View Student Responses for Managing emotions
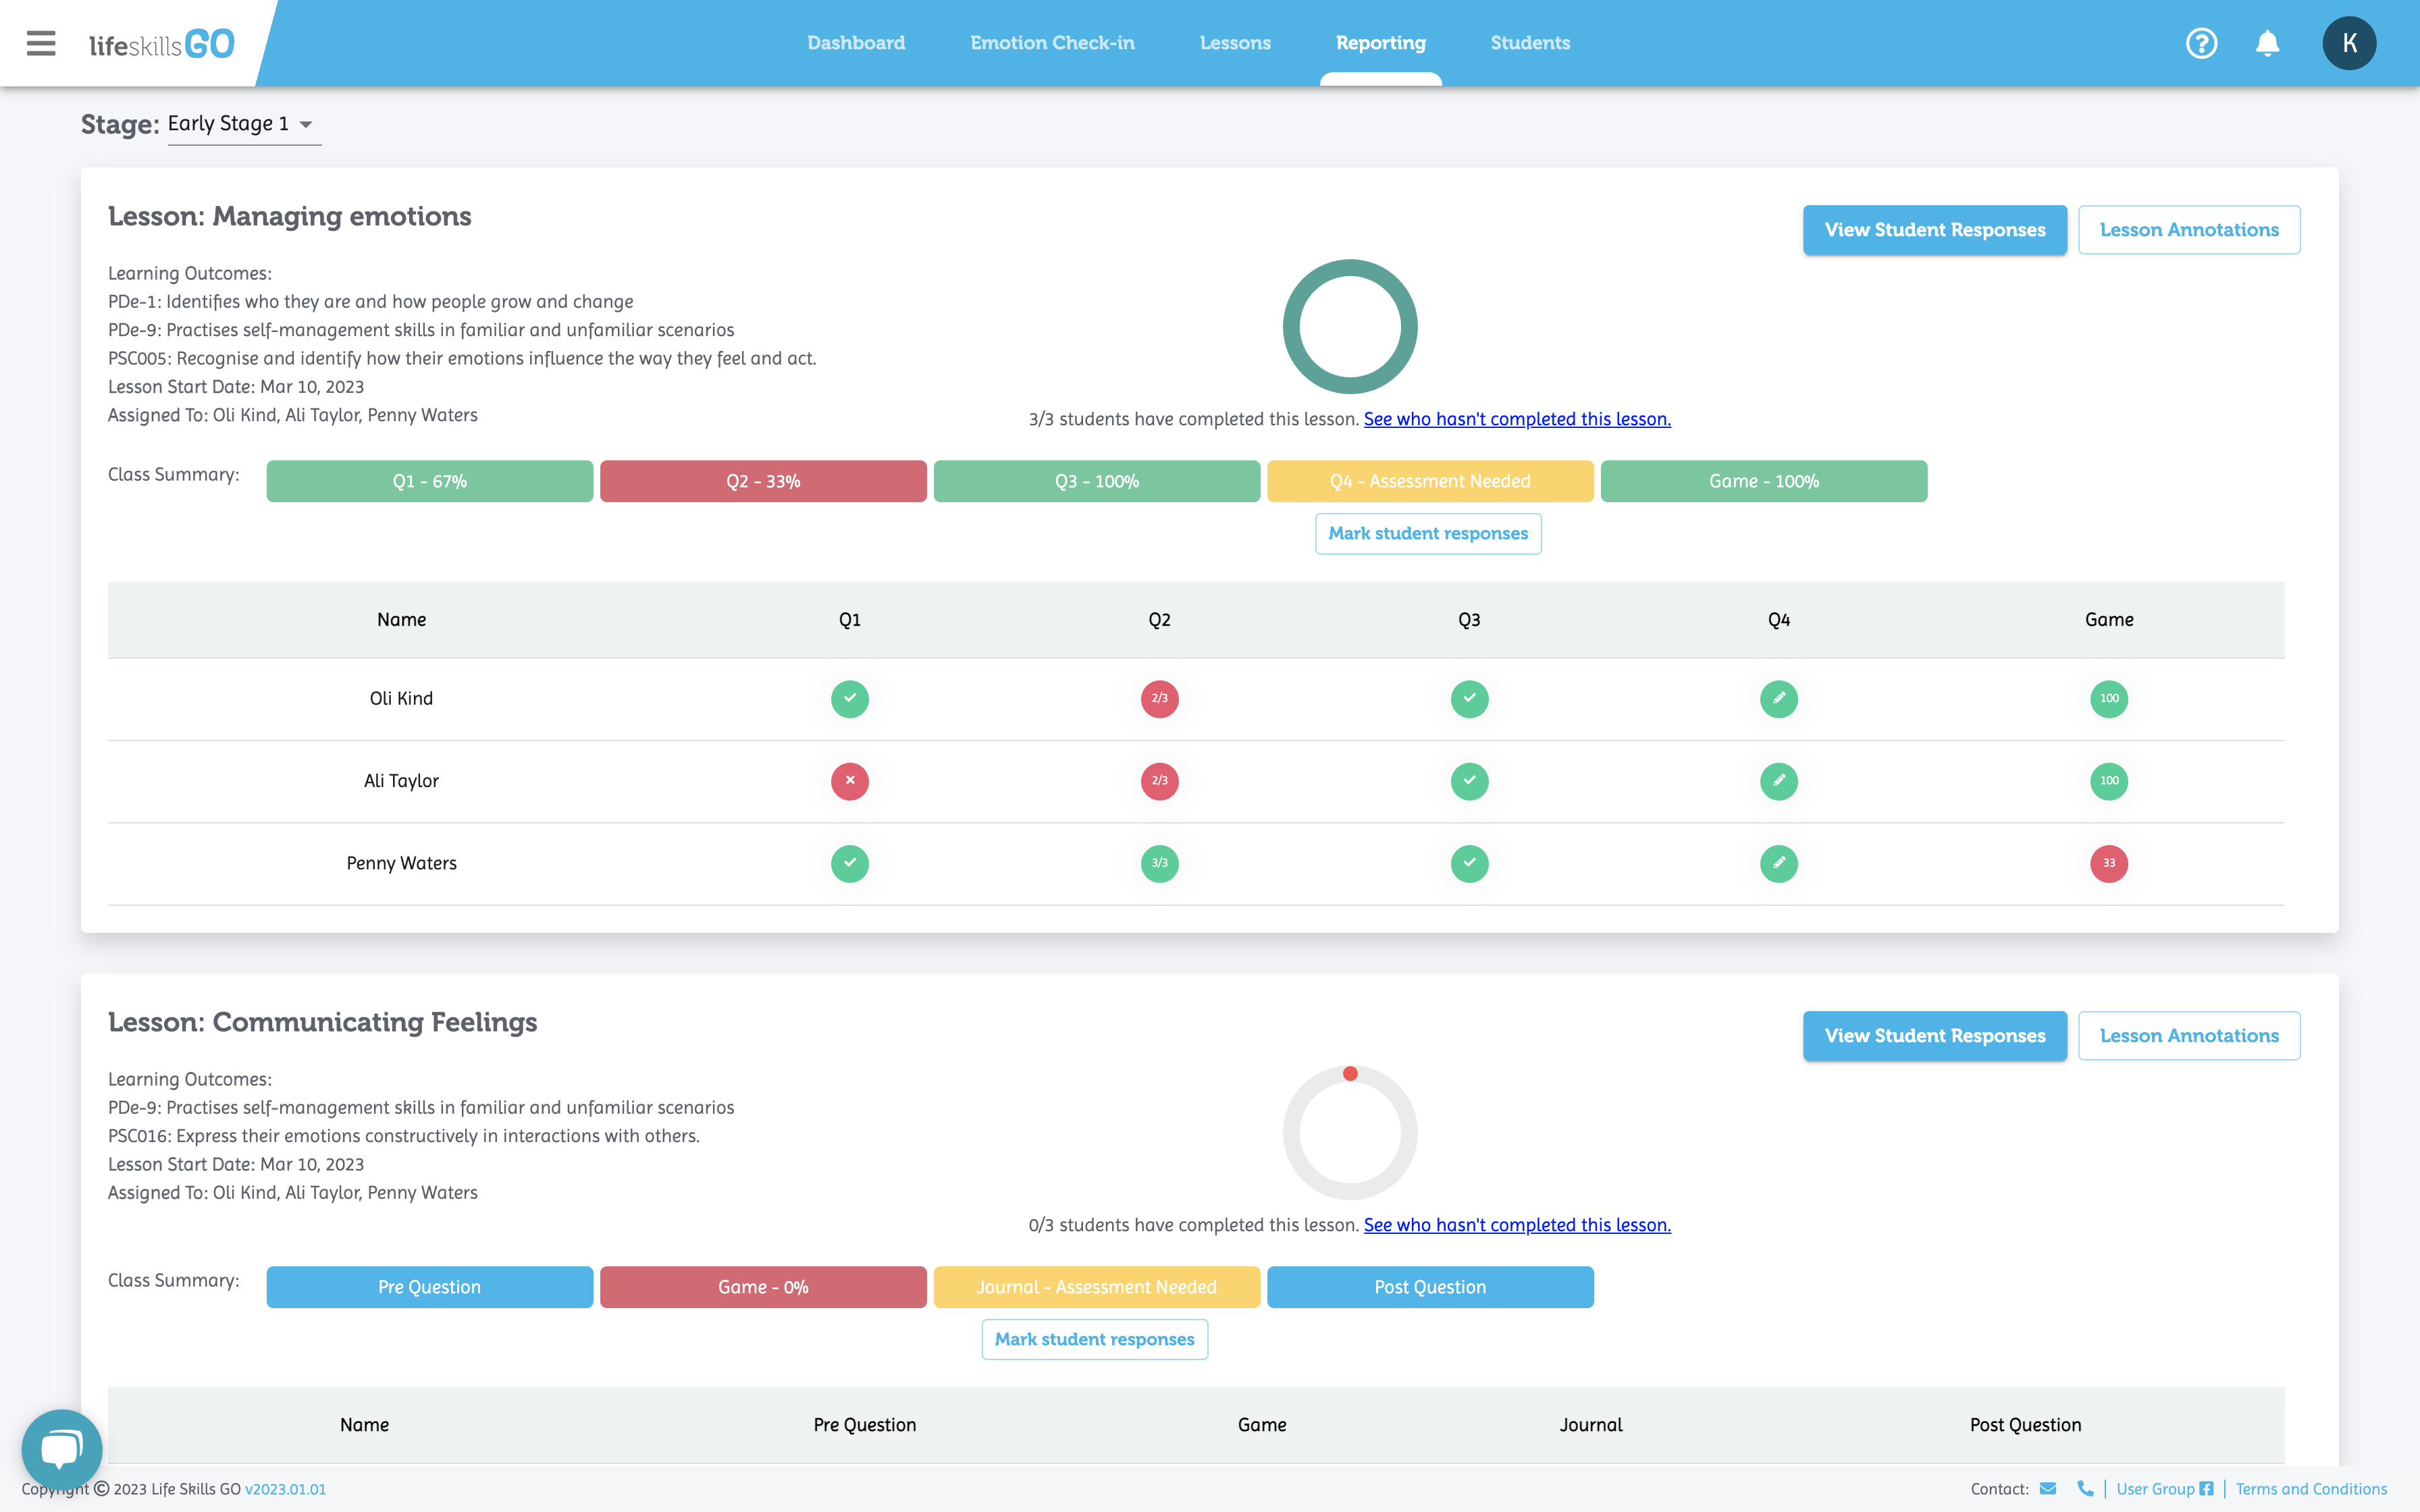 [1934, 230]
